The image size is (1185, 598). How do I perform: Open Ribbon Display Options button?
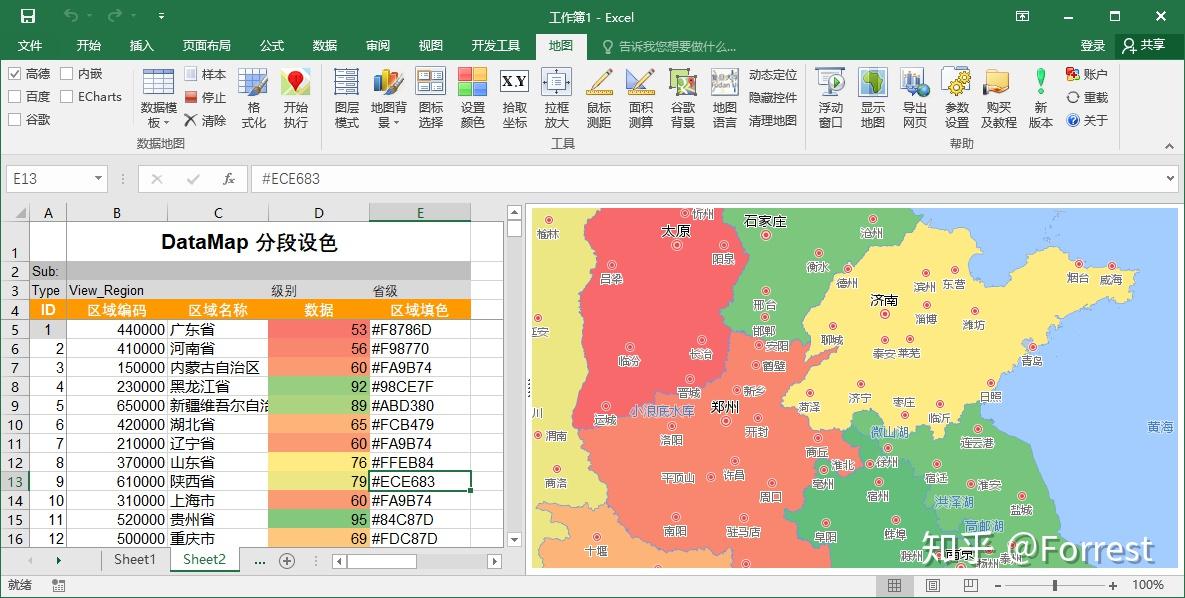tap(1022, 16)
